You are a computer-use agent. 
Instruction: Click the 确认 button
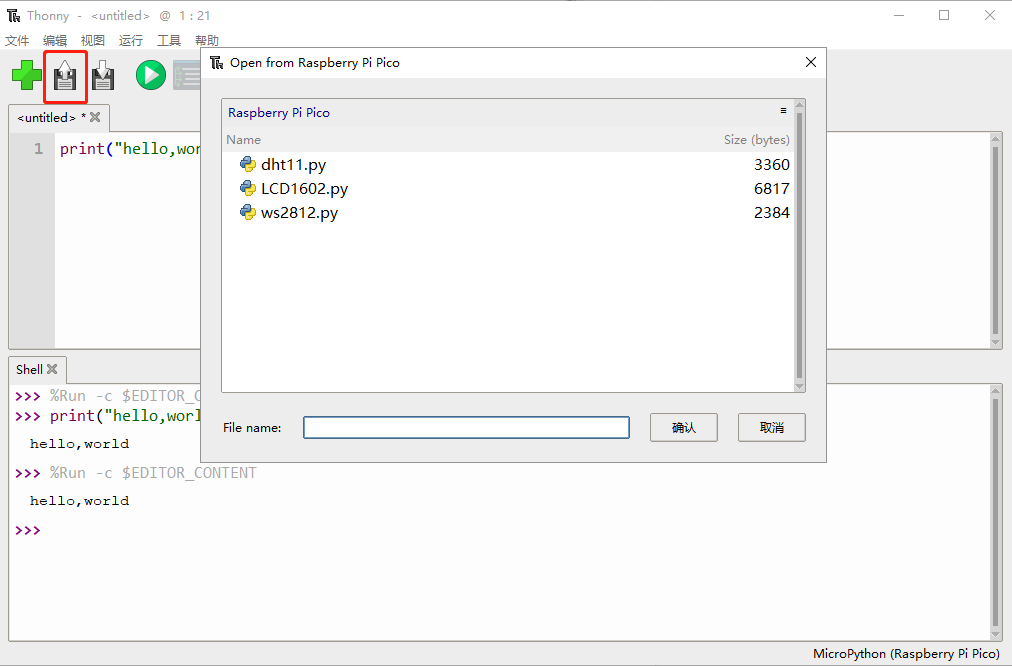683,427
